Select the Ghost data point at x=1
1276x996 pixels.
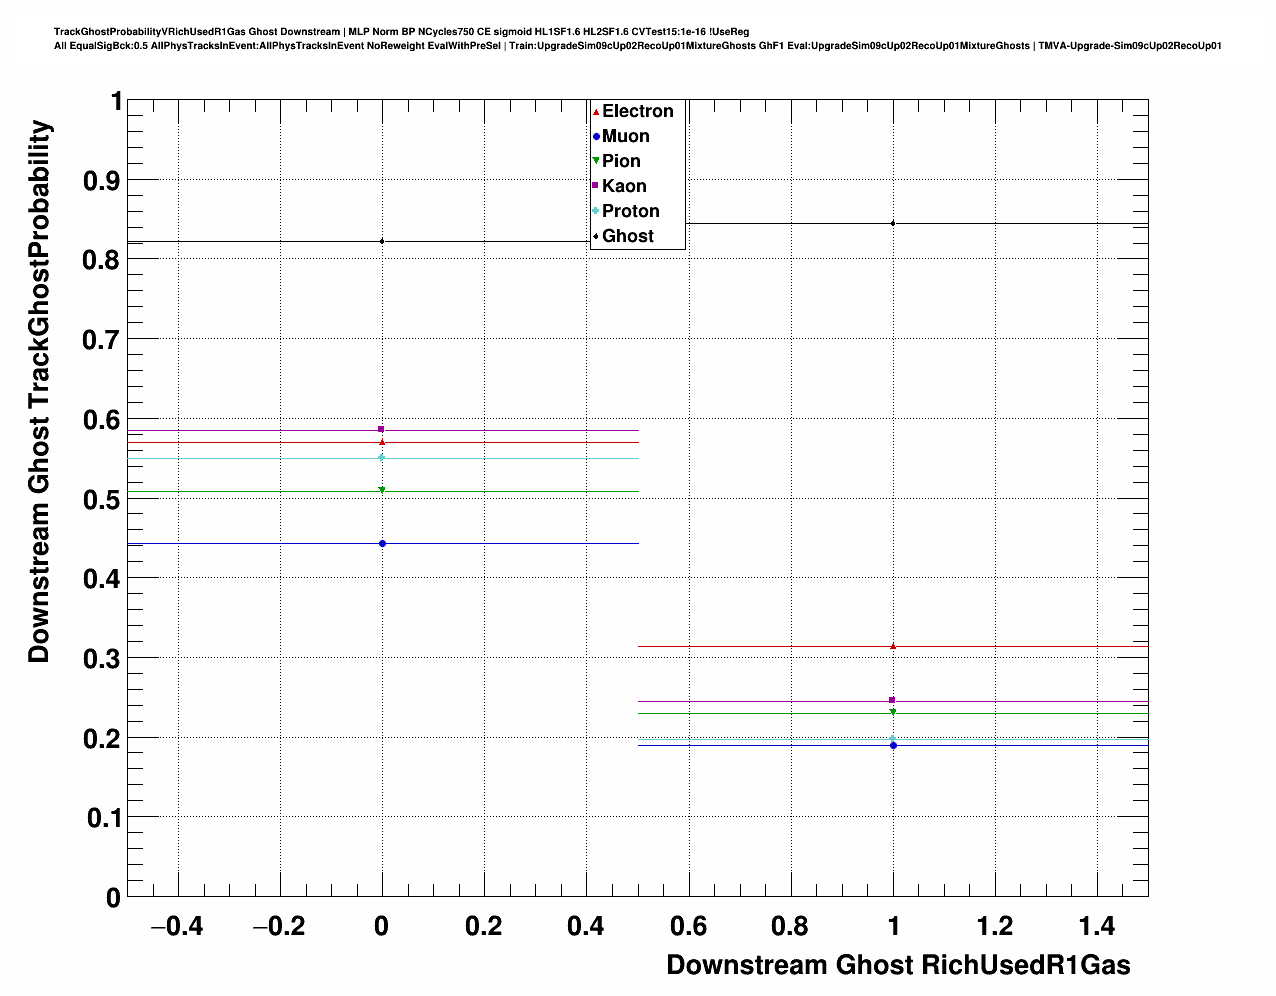coord(893,223)
